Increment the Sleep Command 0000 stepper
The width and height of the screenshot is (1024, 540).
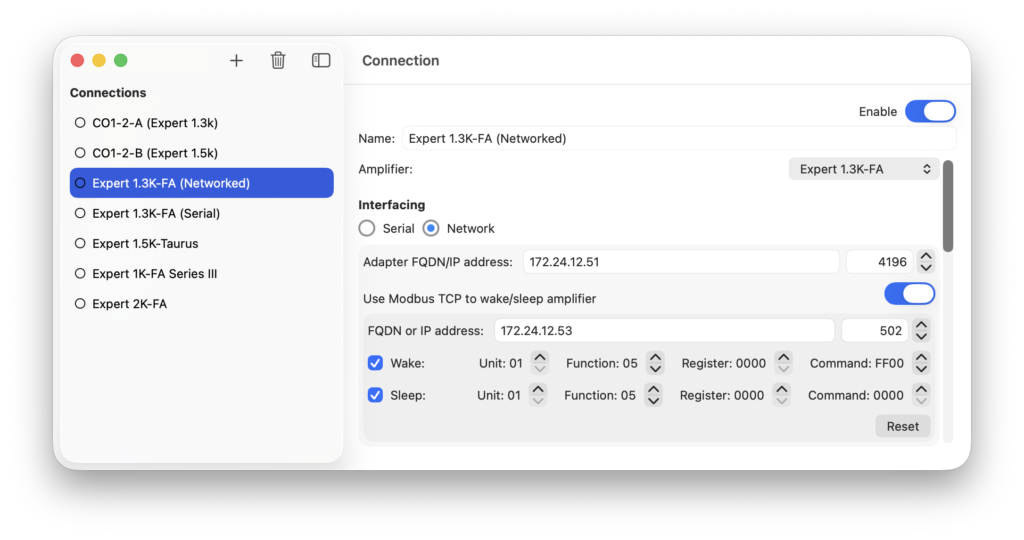coord(921,389)
